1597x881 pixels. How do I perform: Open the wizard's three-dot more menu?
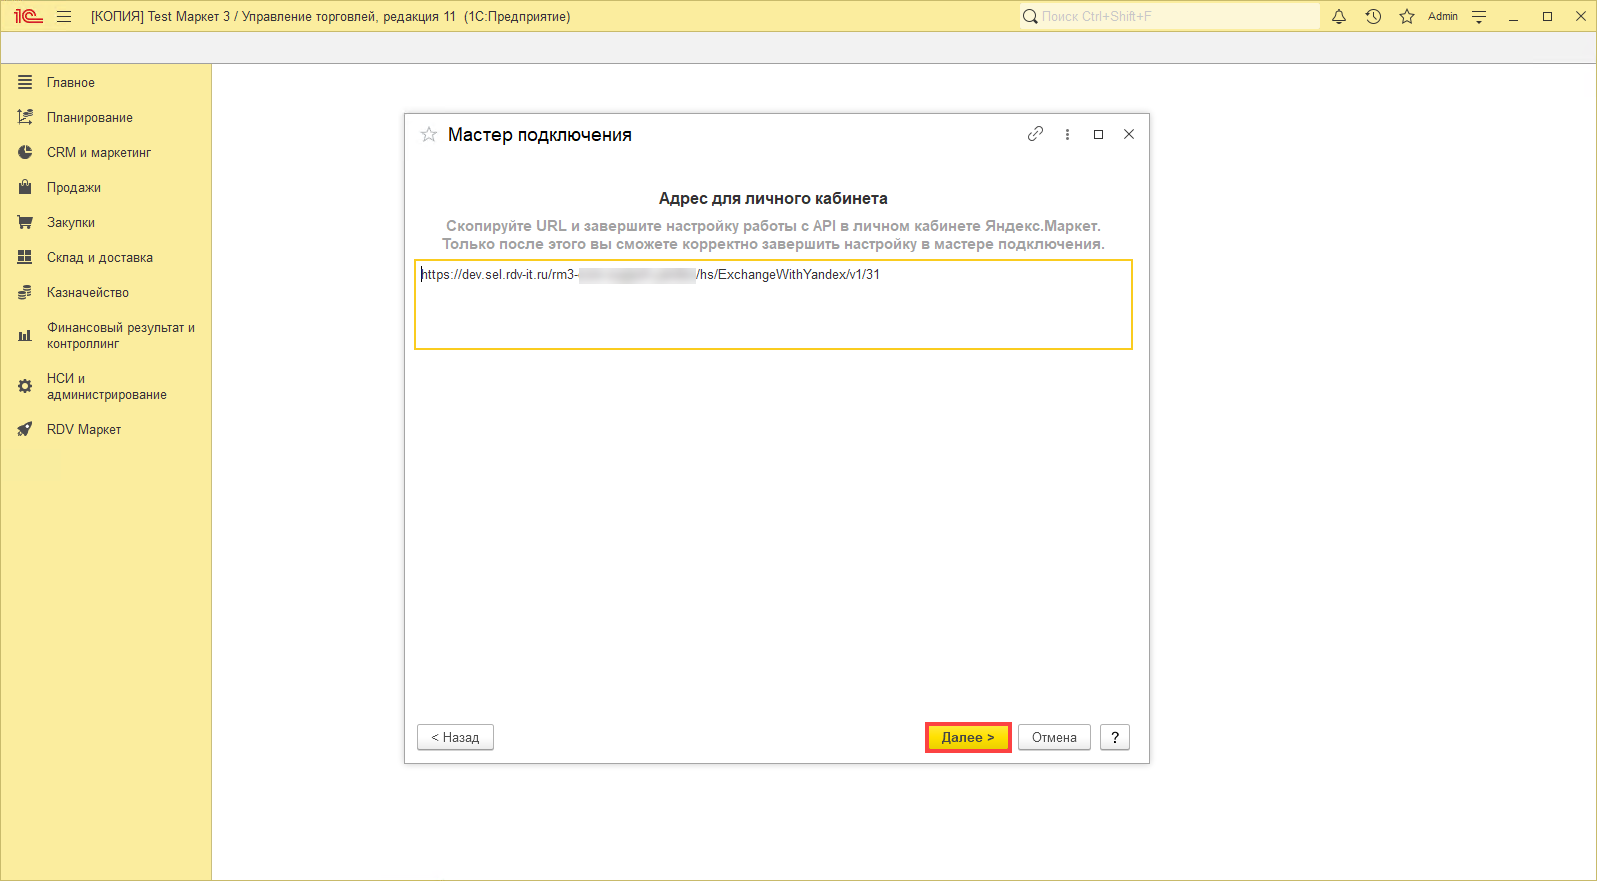[1067, 134]
